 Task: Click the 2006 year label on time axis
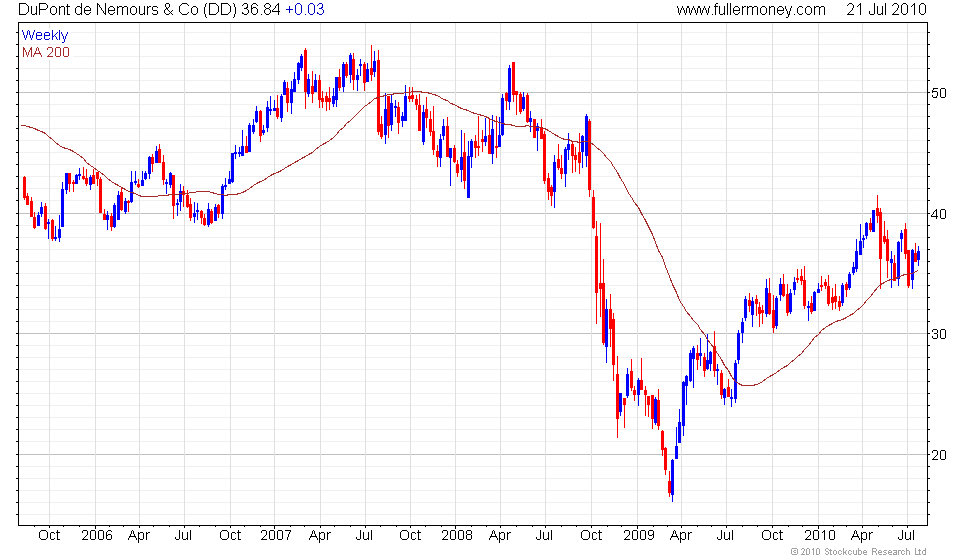pos(97,536)
